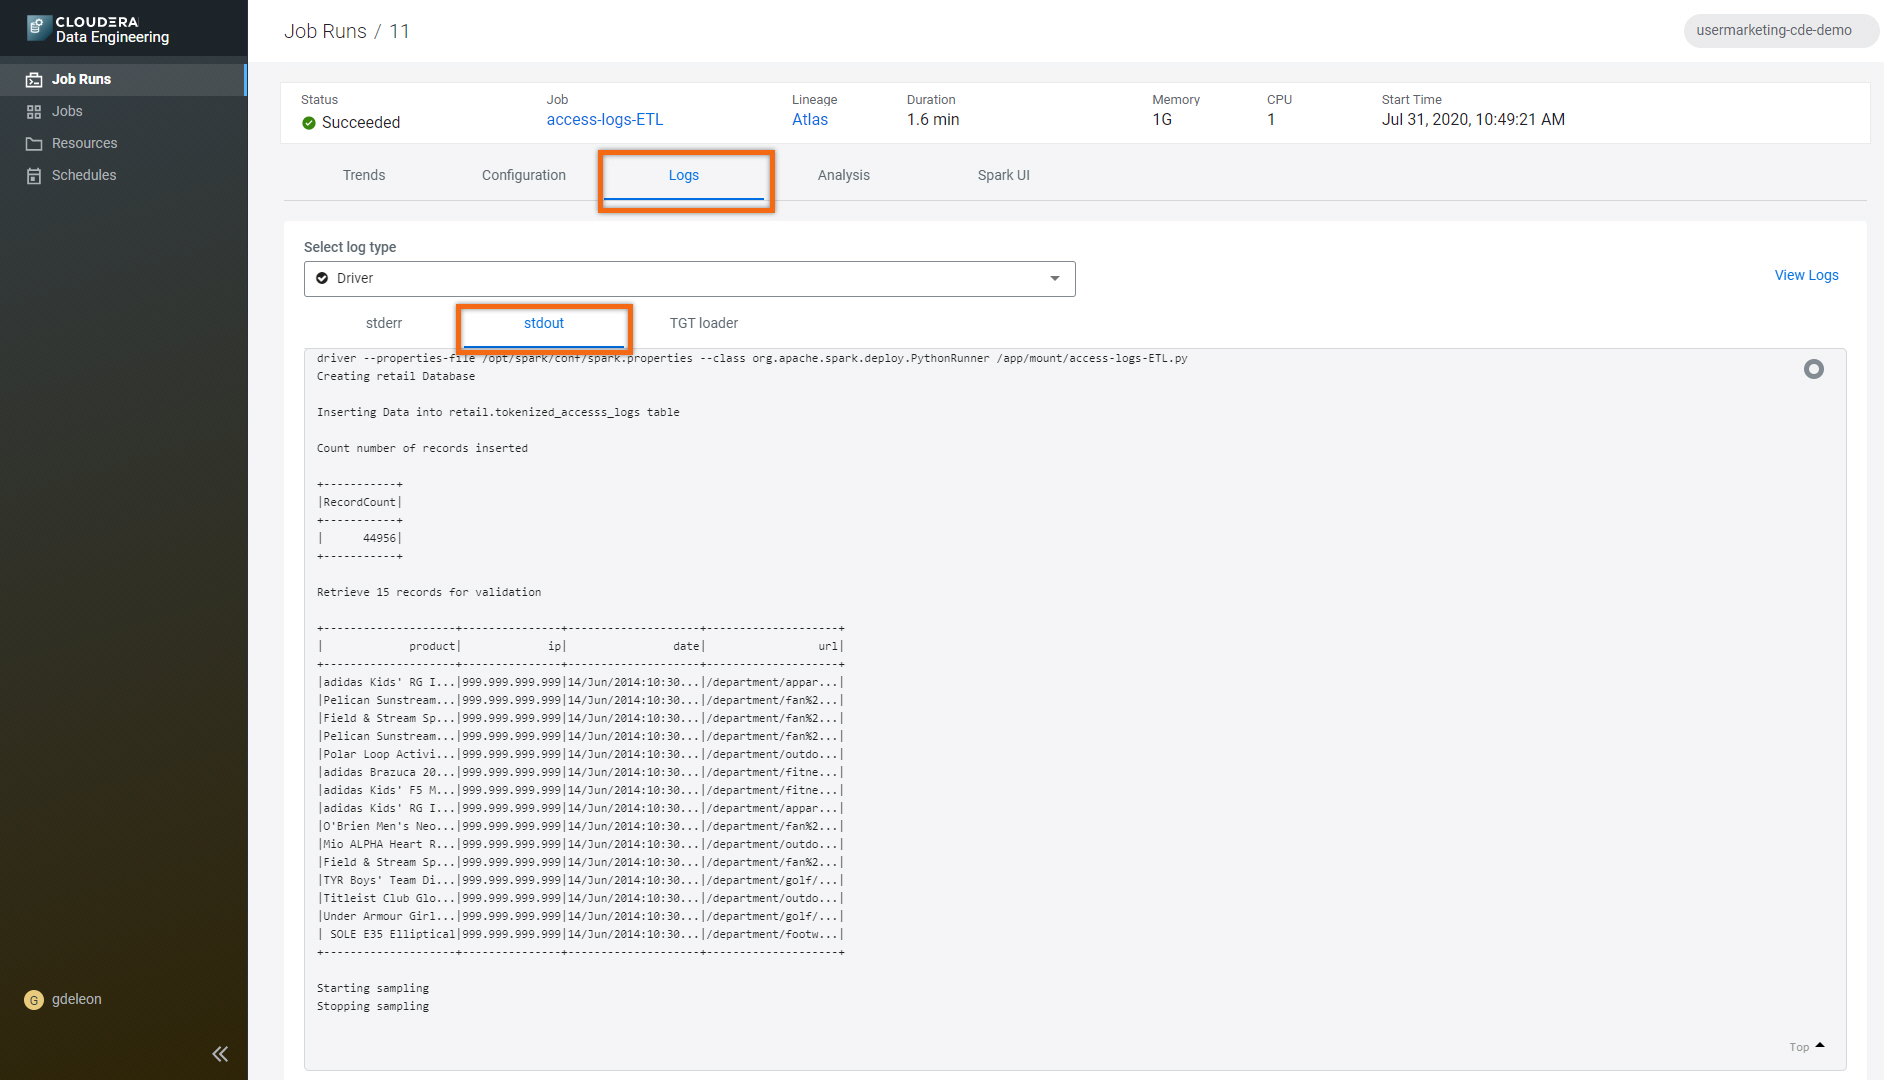Screen dimensions: 1884x1080
Task: Open the access-logs-ETL job link
Action: tap(604, 120)
